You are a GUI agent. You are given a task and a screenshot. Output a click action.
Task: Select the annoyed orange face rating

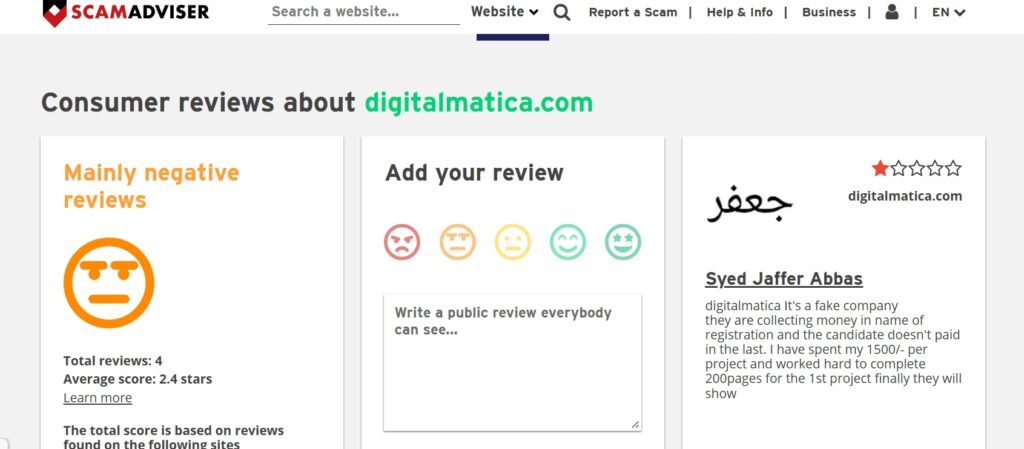457,242
